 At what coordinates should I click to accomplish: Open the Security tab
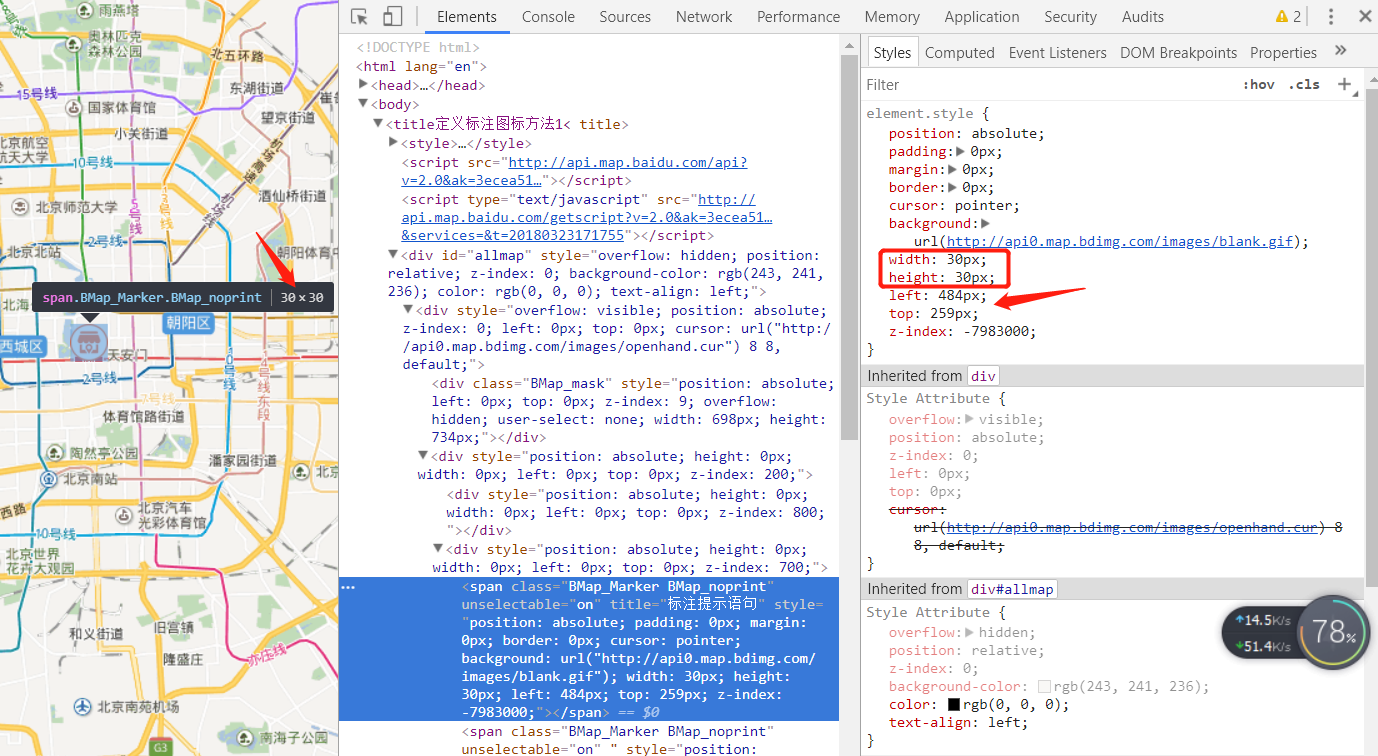(1070, 16)
